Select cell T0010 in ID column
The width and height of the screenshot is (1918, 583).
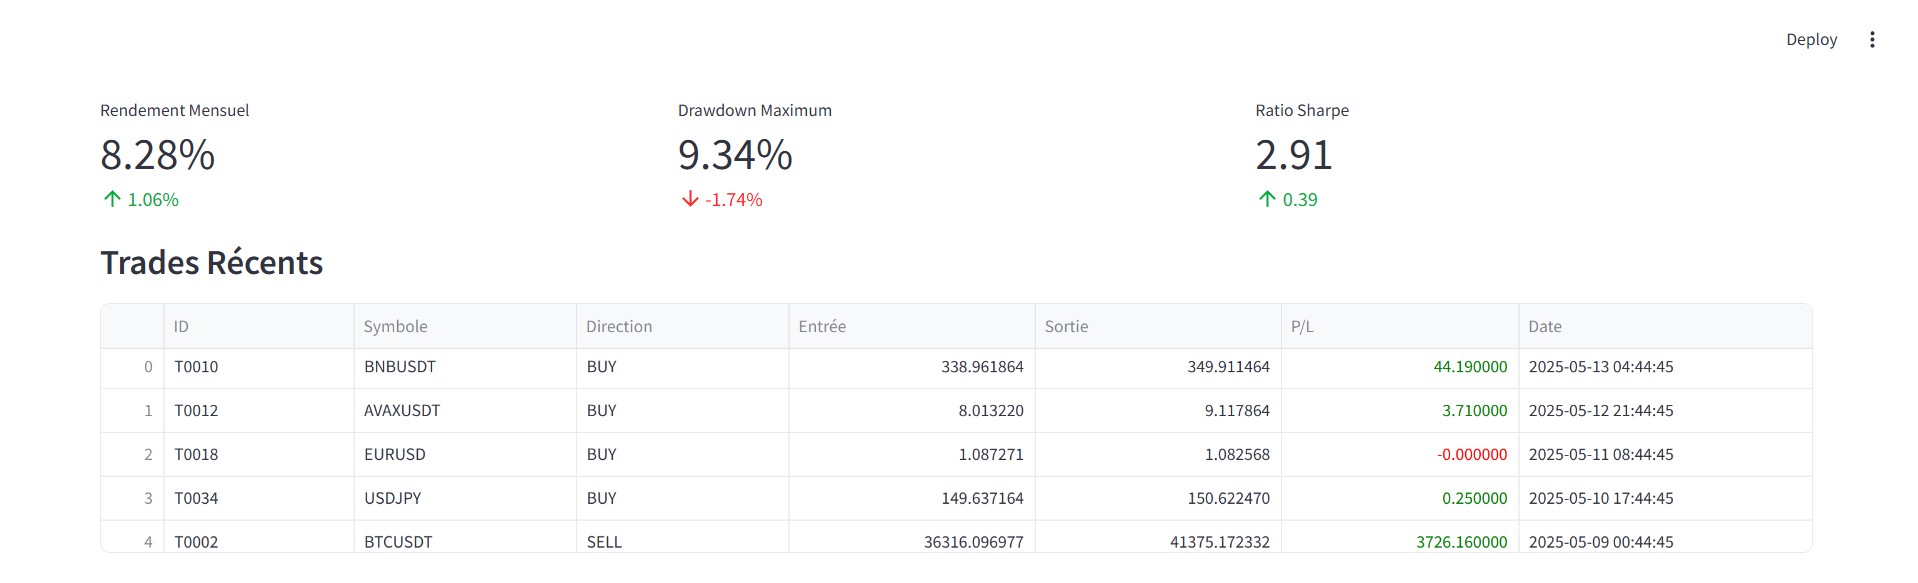click(x=259, y=367)
